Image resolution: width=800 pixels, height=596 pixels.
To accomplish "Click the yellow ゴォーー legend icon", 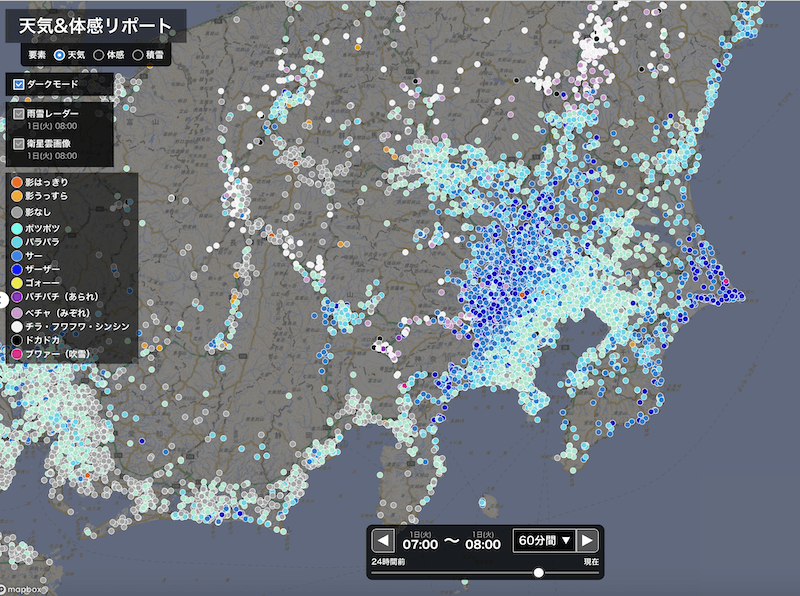I will (16, 283).
